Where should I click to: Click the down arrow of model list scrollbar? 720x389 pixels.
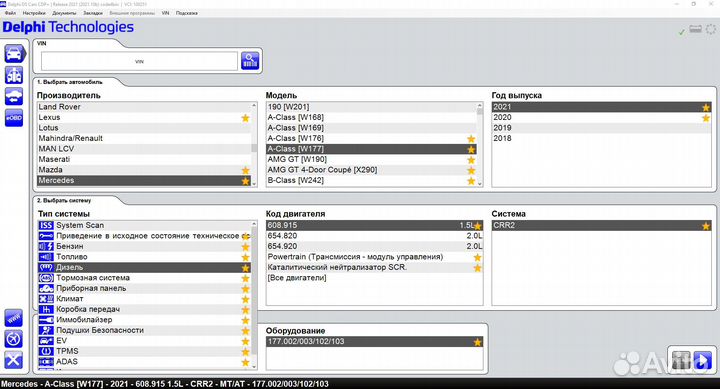coord(480,183)
